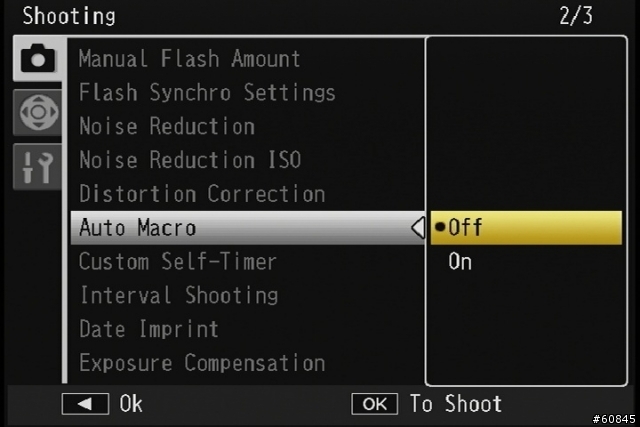Switch to the Key Custom Options tab icon
The image size is (640, 427).
(38, 112)
